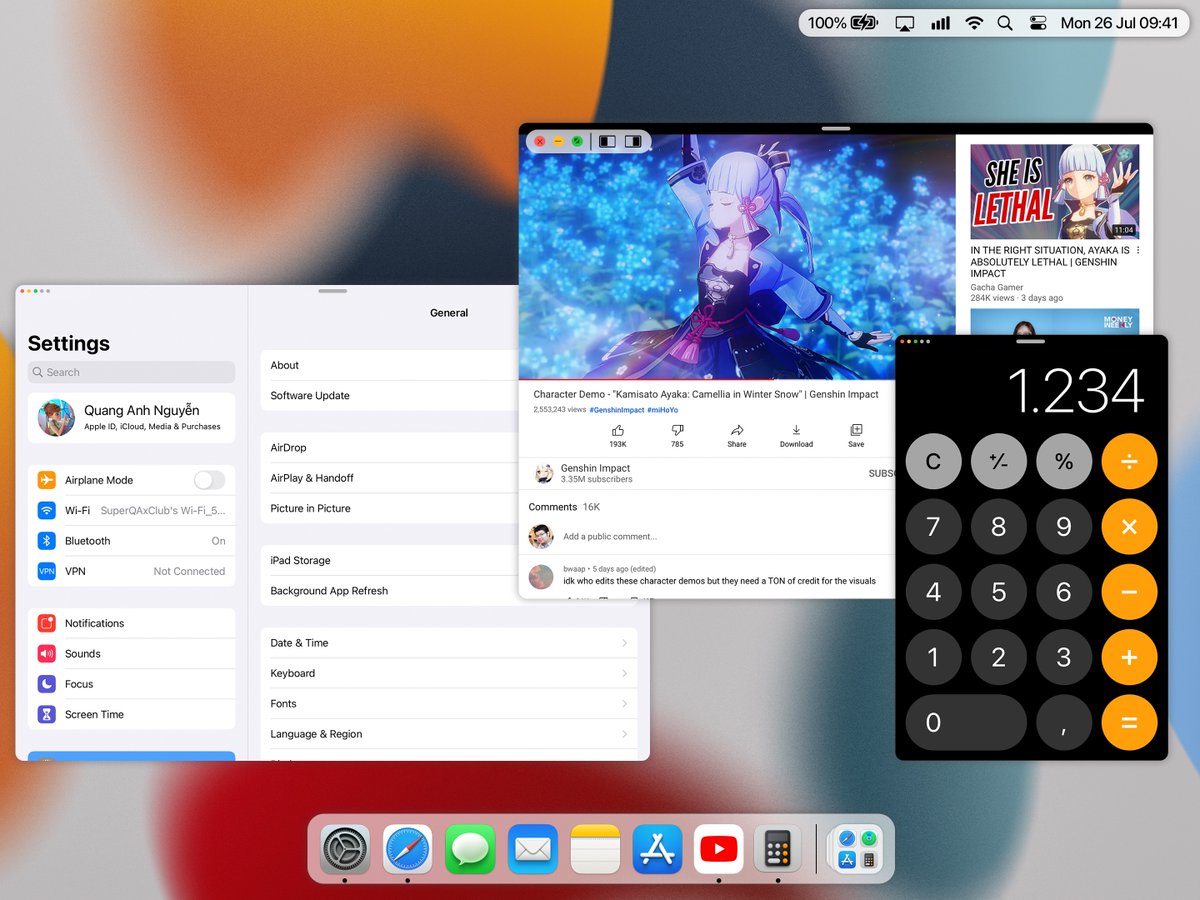Expand Date & Time chevron row
The image size is (1200, 900).
(449, 643)
